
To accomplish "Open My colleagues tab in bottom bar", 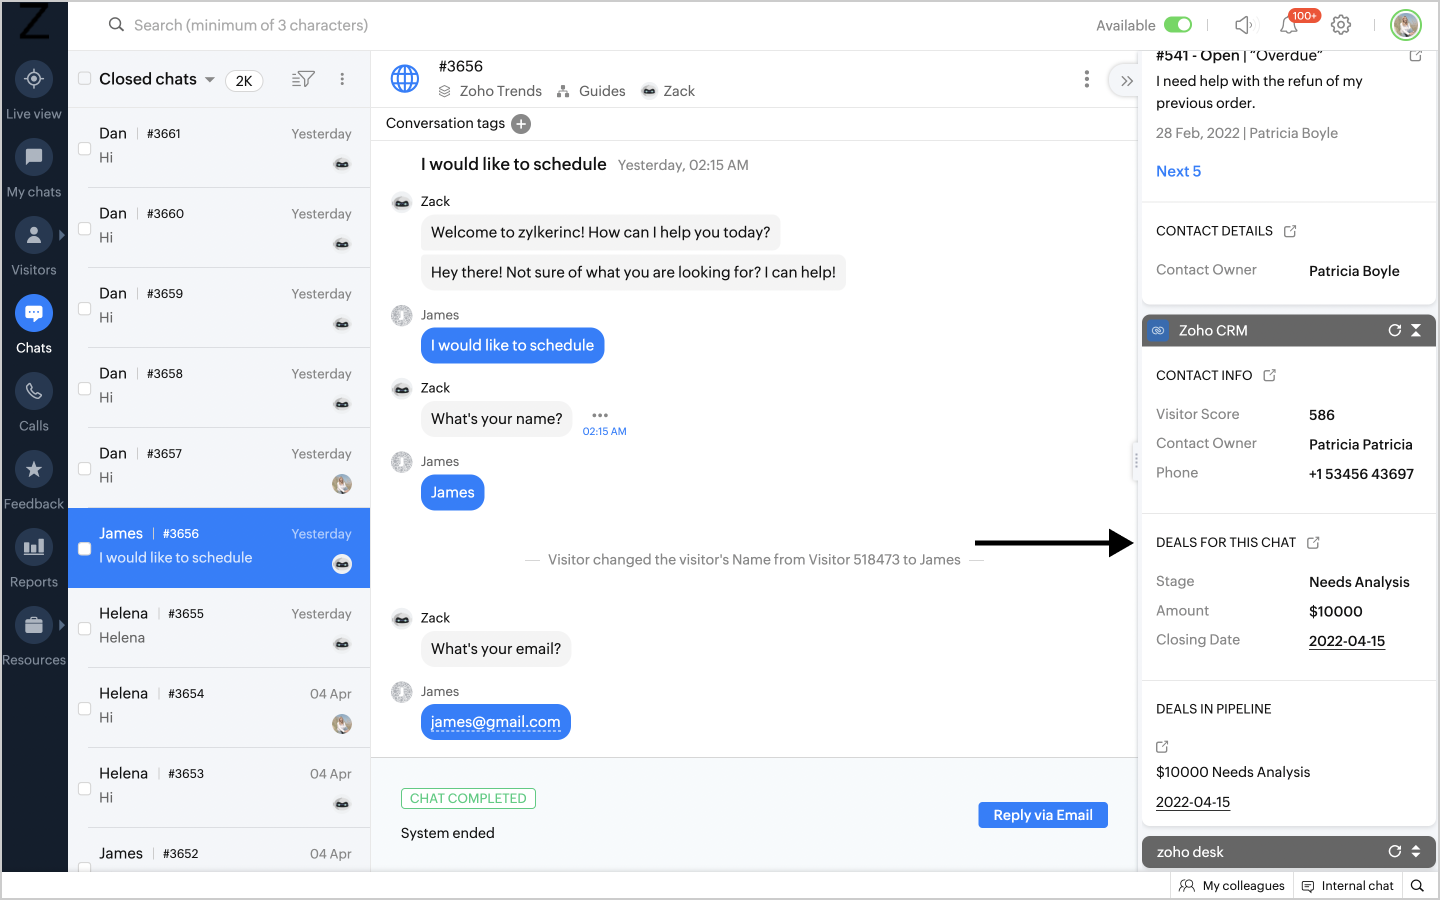I will tap(1232, 886).
